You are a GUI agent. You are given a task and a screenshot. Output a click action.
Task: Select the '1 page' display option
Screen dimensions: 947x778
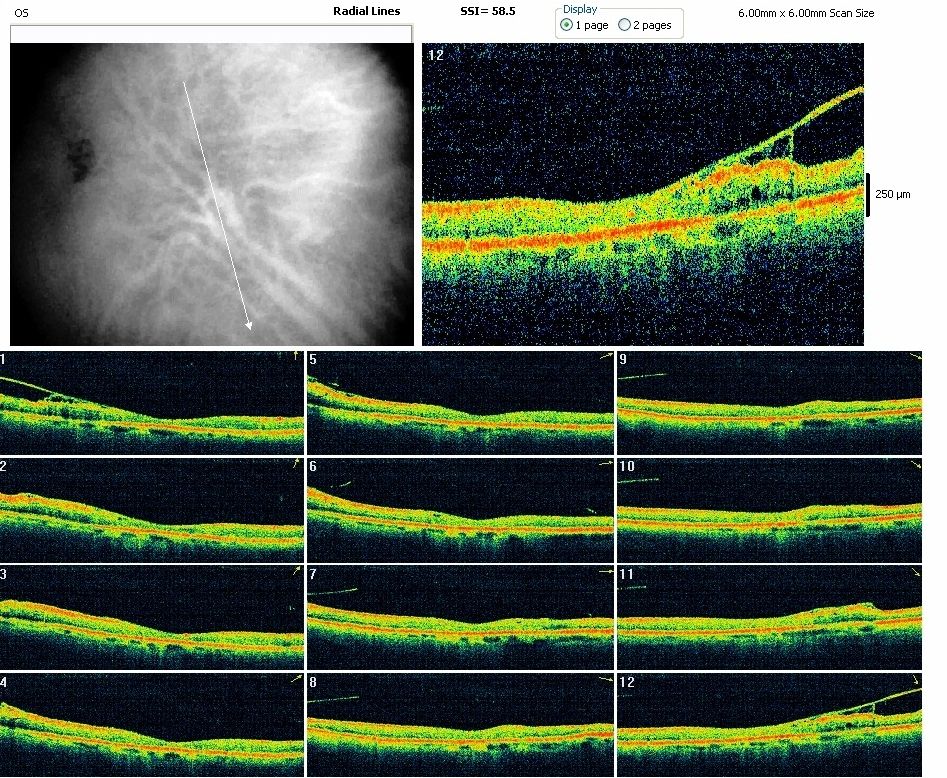click(584, 25)
